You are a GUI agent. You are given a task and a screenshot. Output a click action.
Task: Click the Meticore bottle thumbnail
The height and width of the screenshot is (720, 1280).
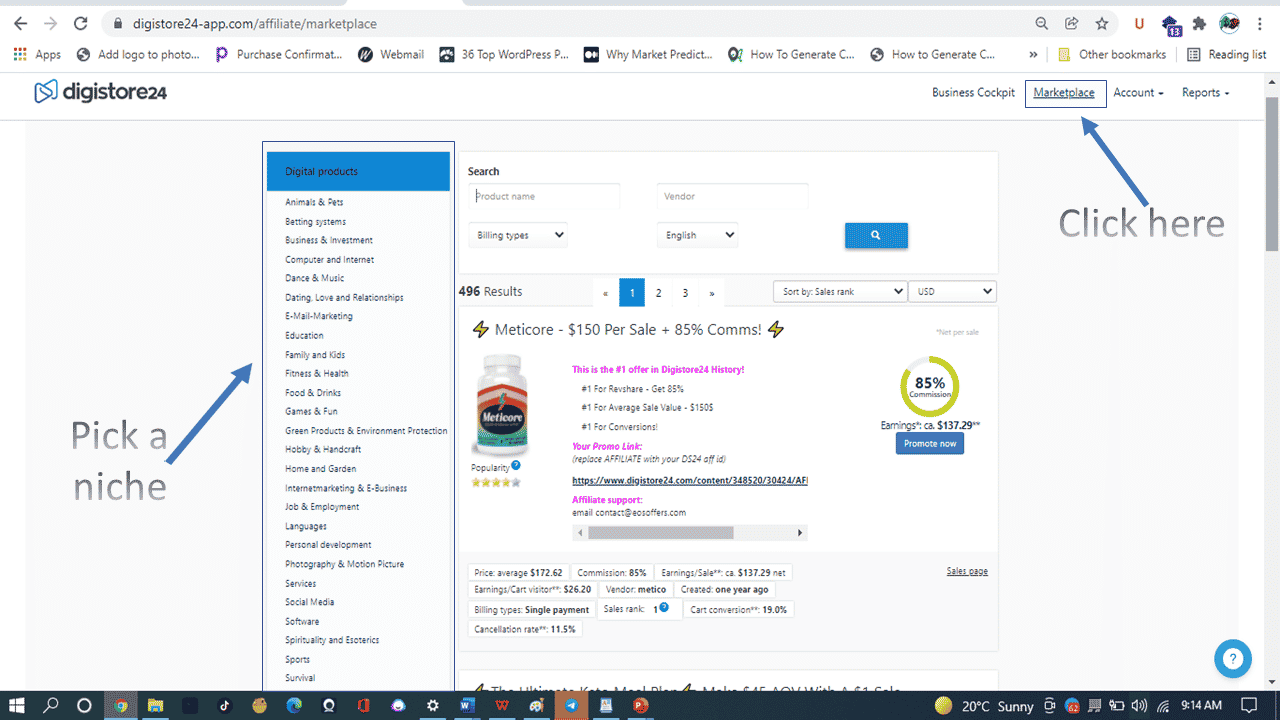501,406
